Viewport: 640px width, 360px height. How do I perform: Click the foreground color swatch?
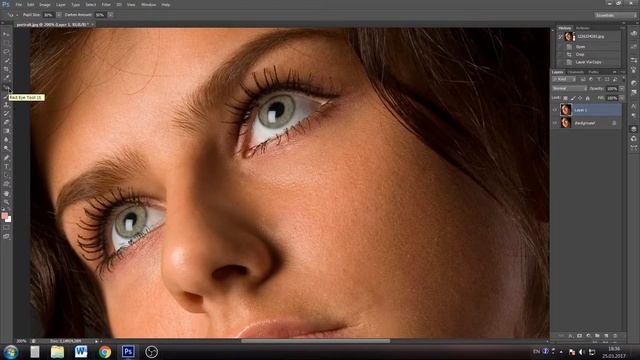click(4, 216)
